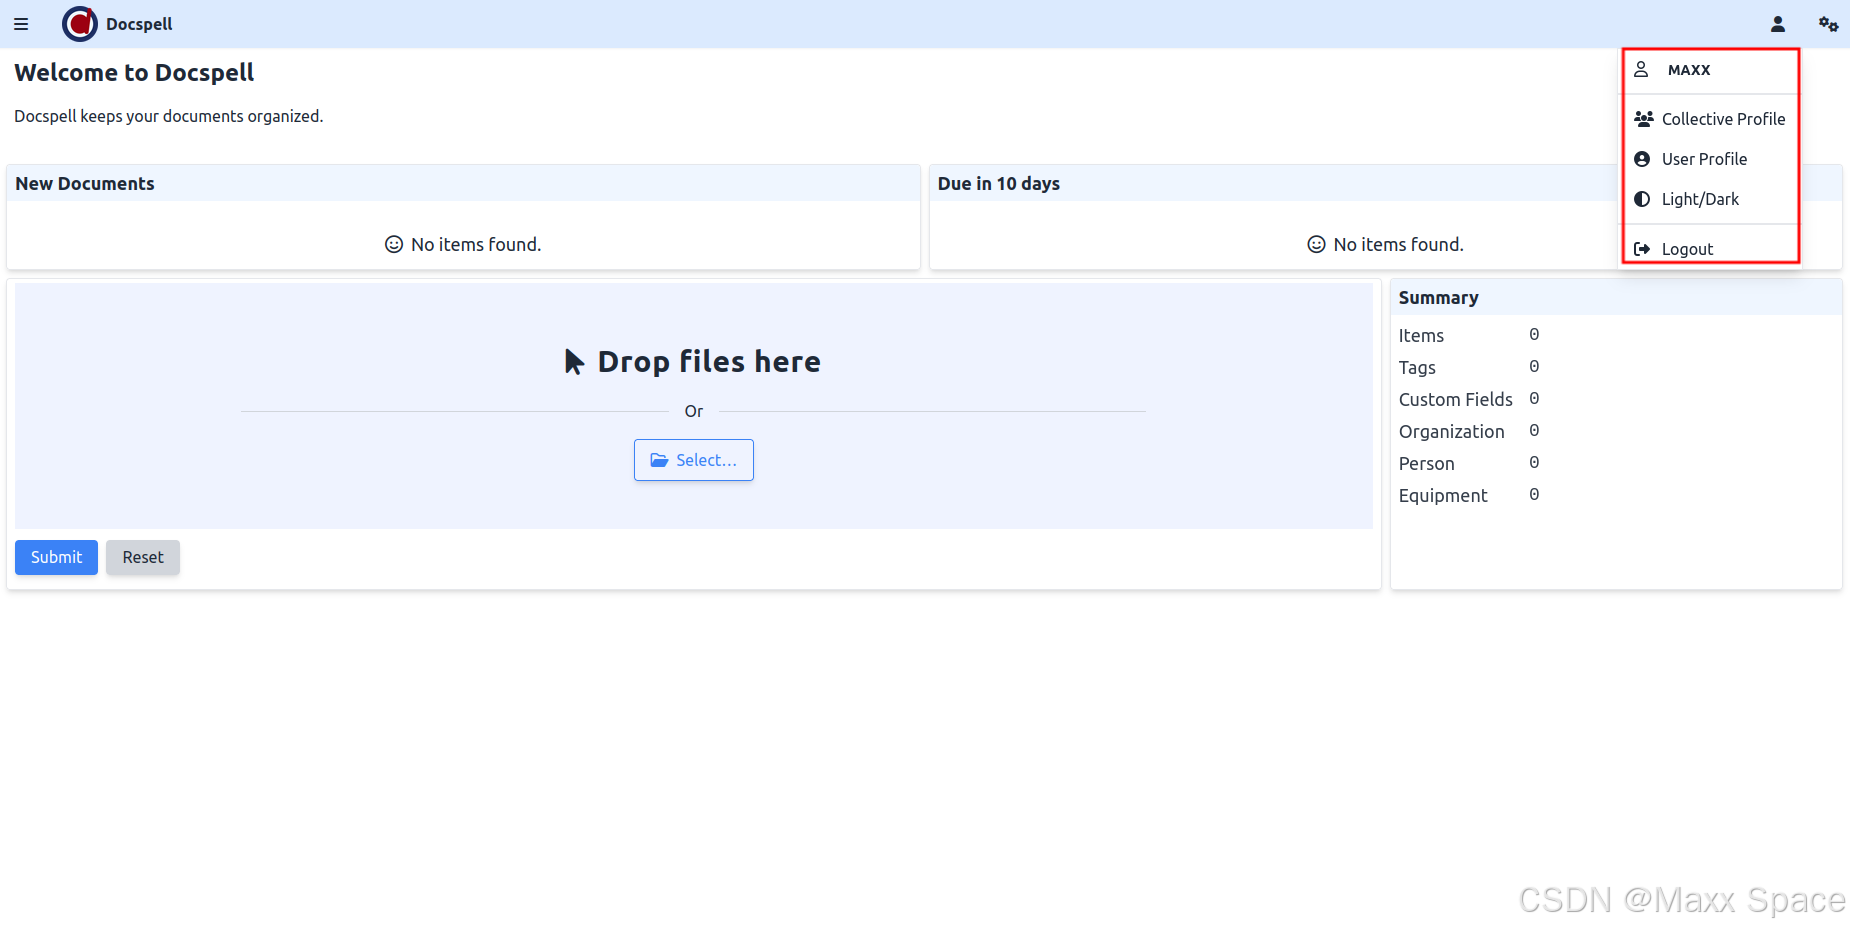Click the Equipment summary row

pyautogui.click(x=1469, y=495)
